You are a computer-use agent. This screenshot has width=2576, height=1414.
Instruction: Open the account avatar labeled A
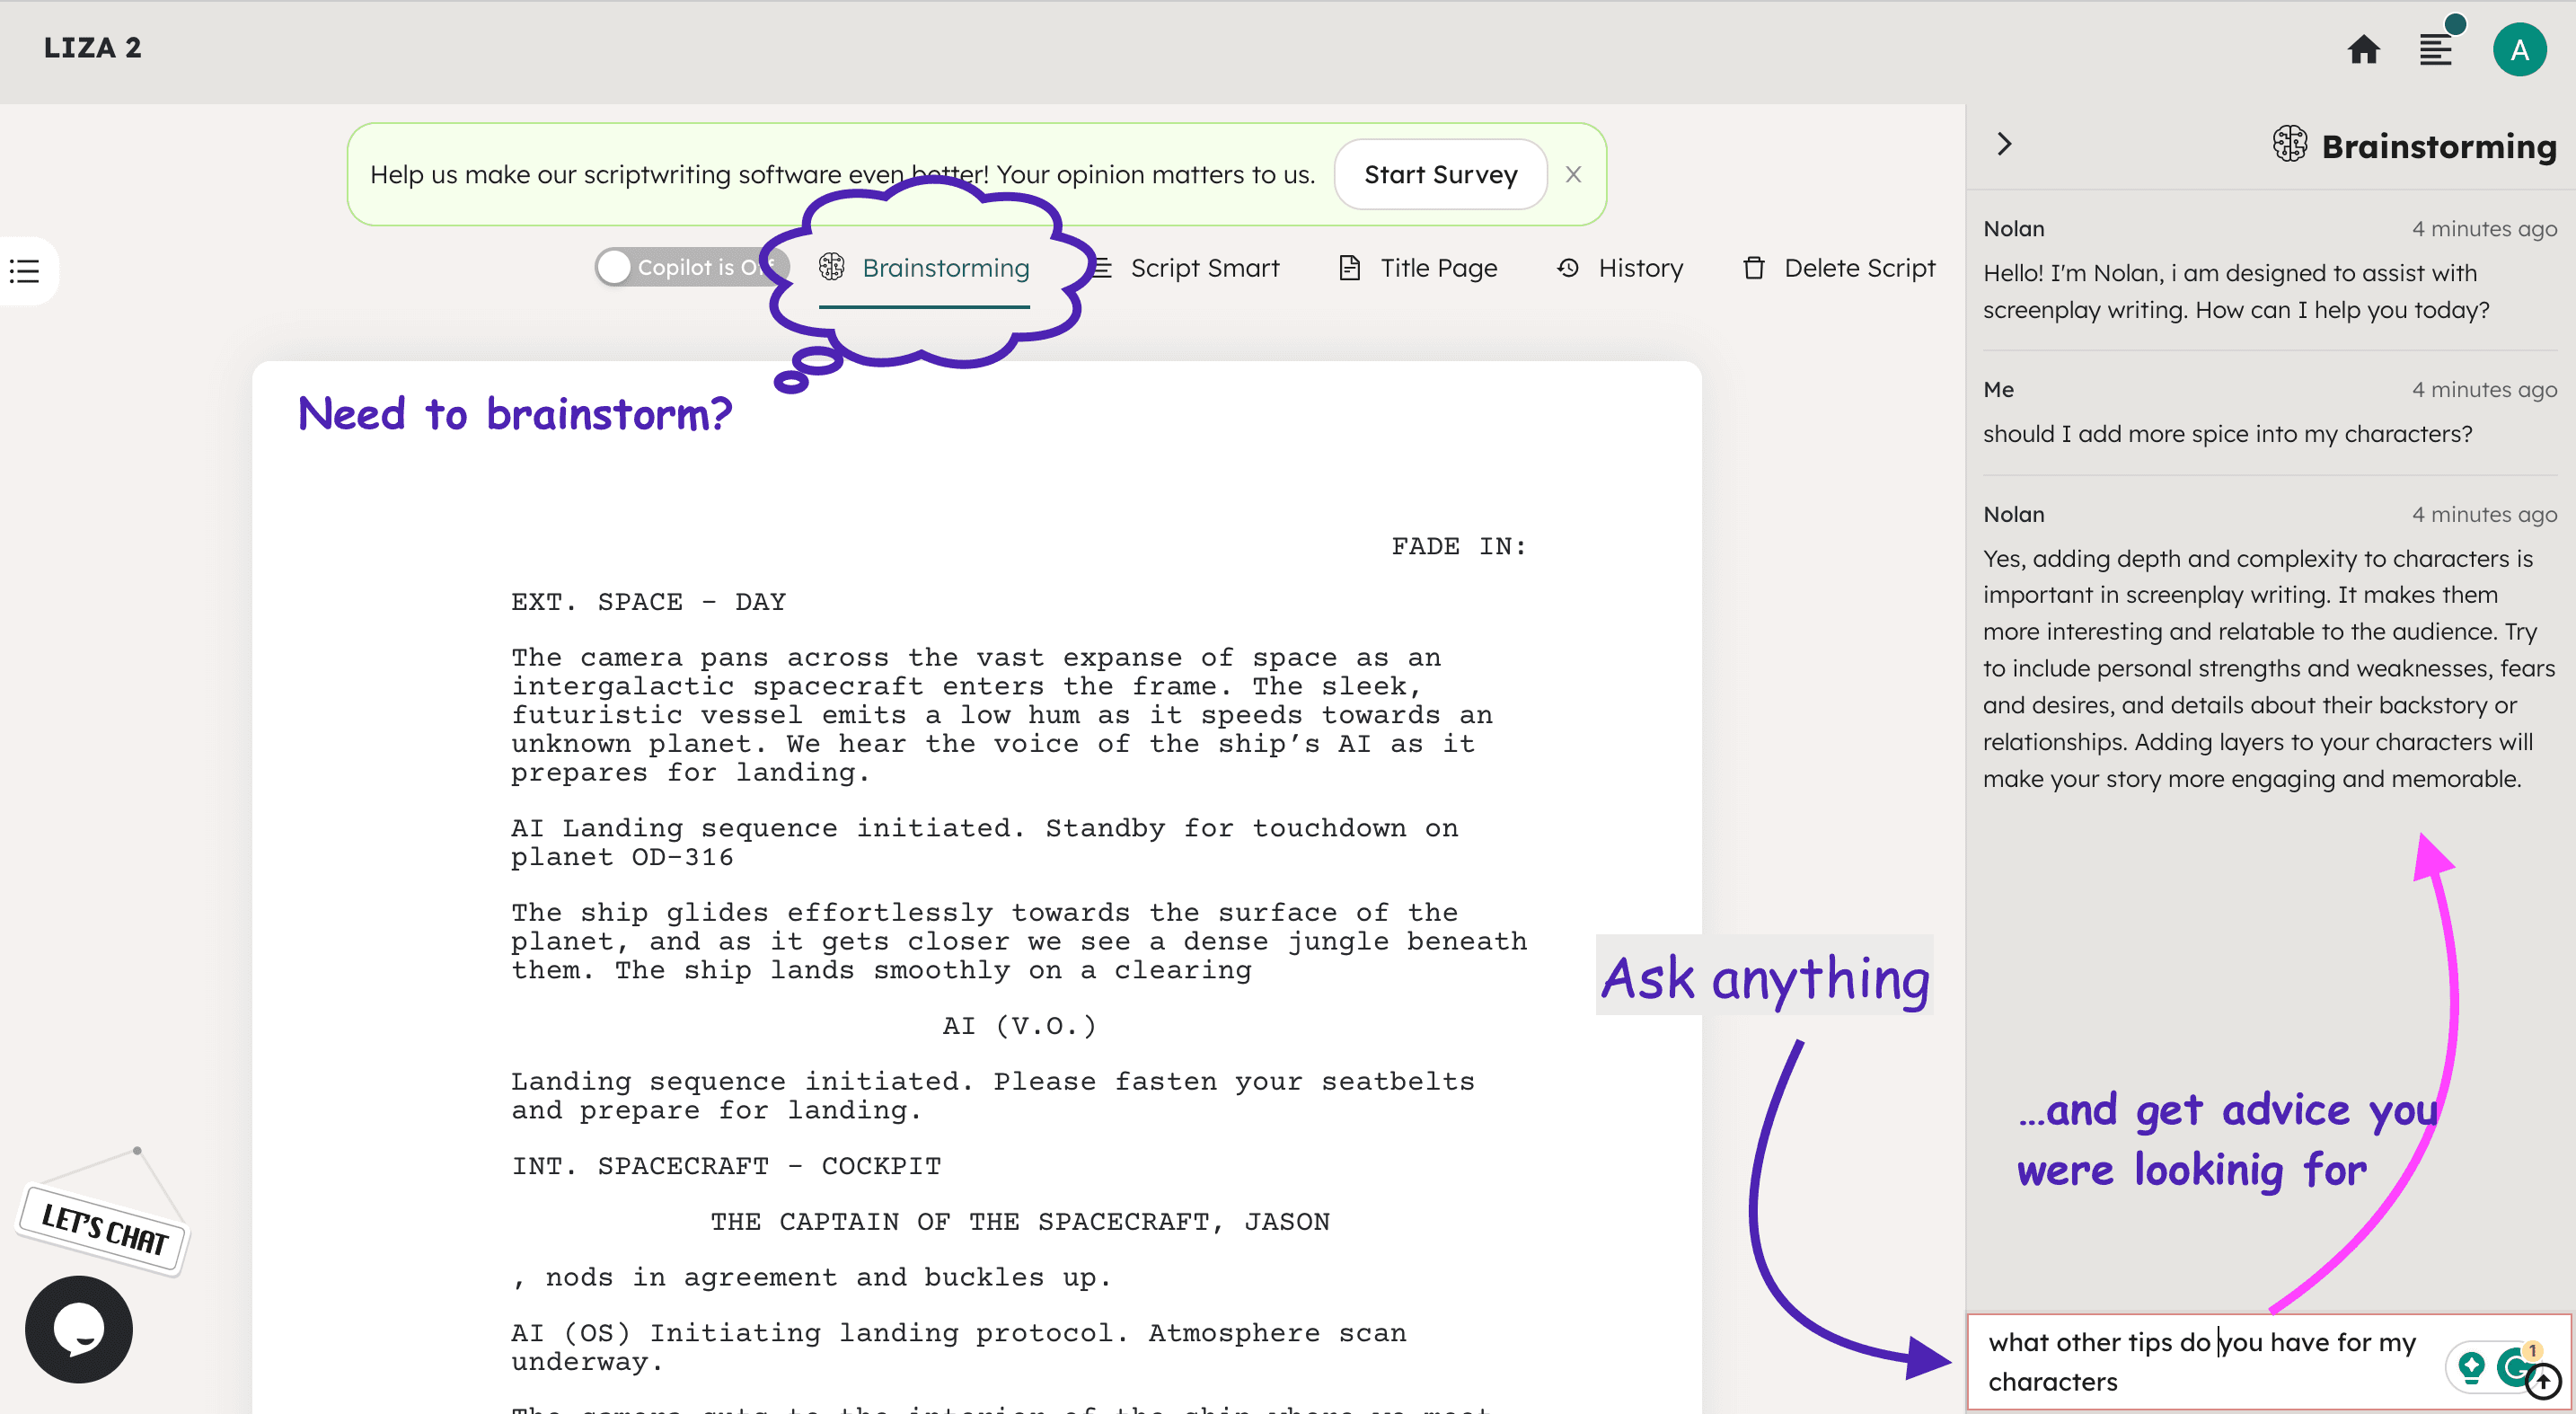click(x=2519, y=48)
